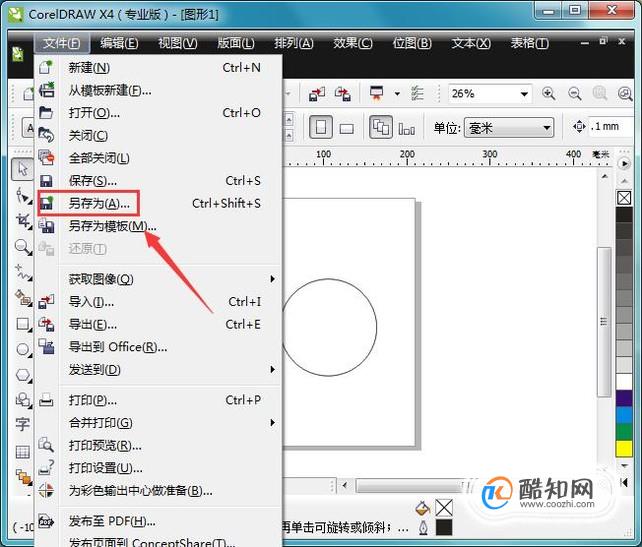Select the Polygon tool

[x=23, y=375]
